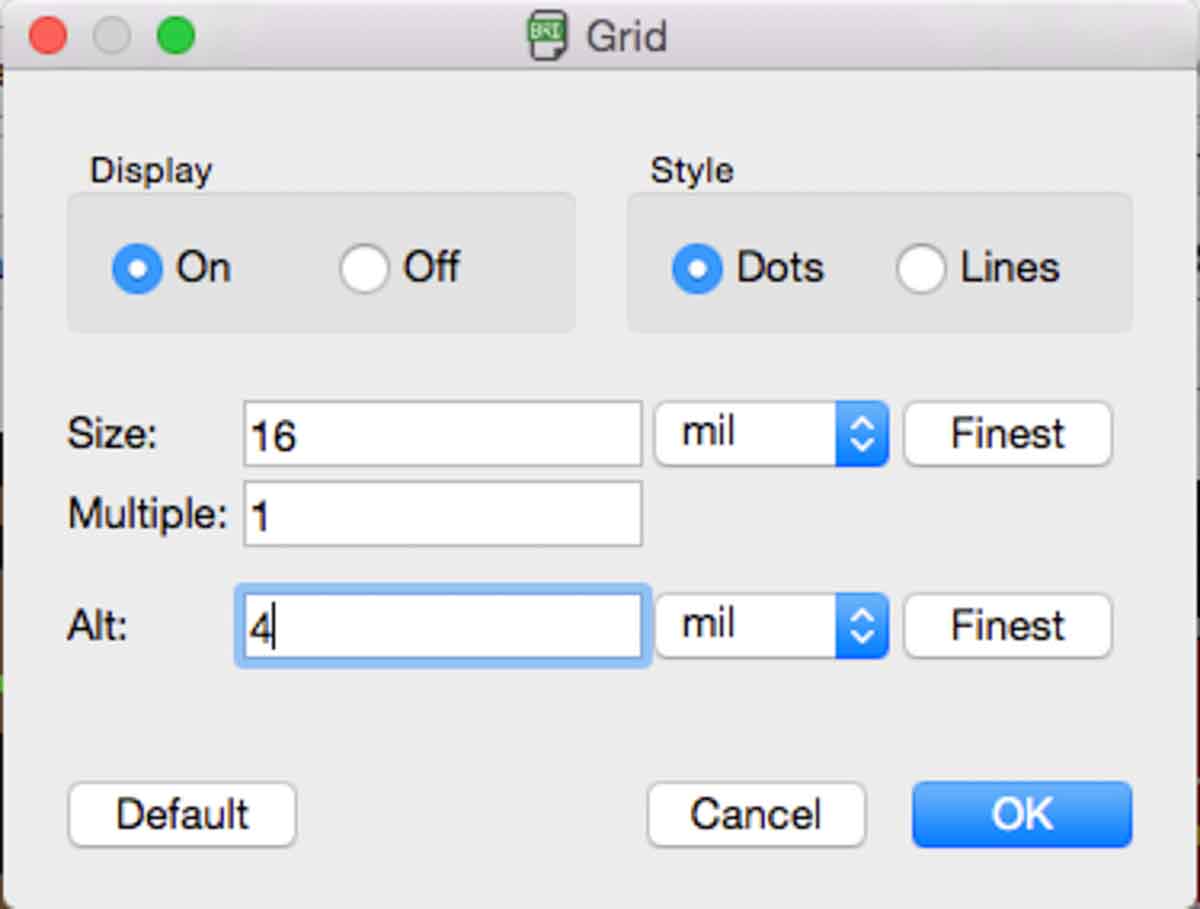The height and width of the screenshot is (909, 1200).
Task: Focus the Multiple input field
Action: [442, 515]
